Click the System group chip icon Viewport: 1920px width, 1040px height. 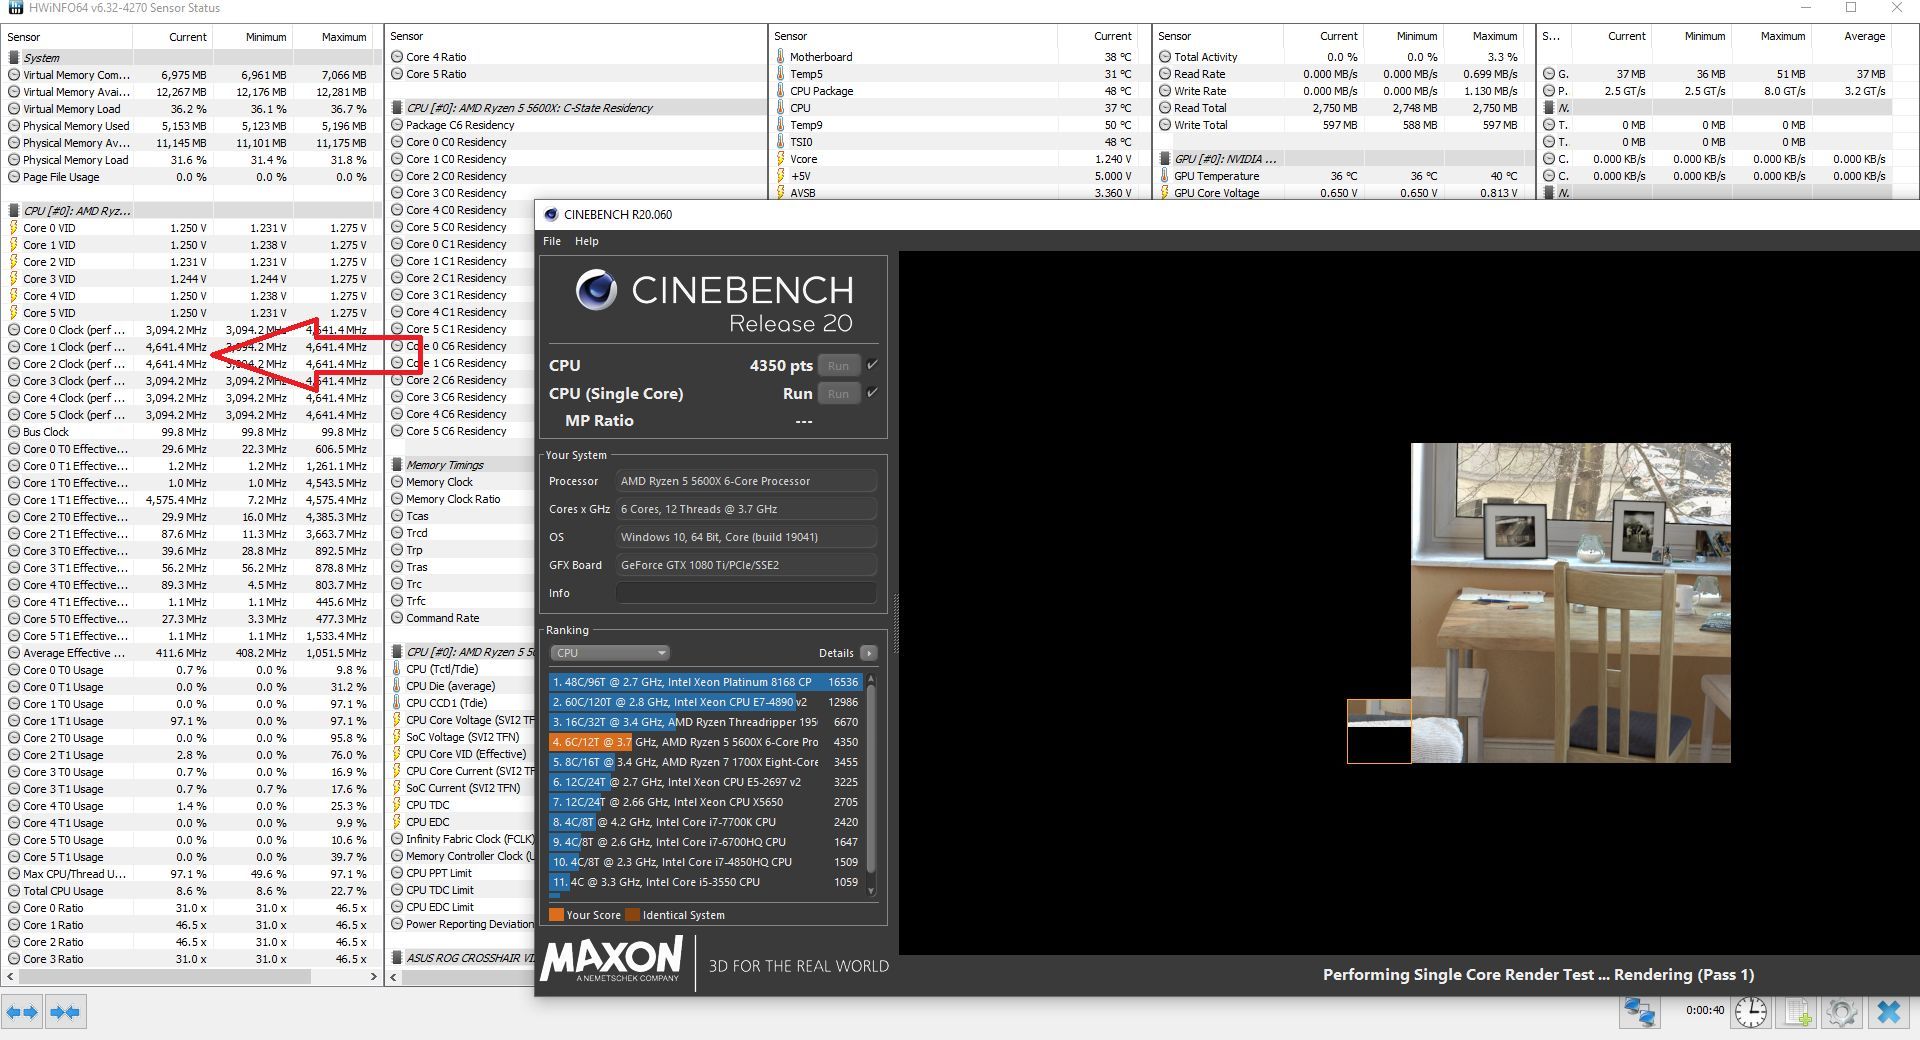[x=14, y=58]
